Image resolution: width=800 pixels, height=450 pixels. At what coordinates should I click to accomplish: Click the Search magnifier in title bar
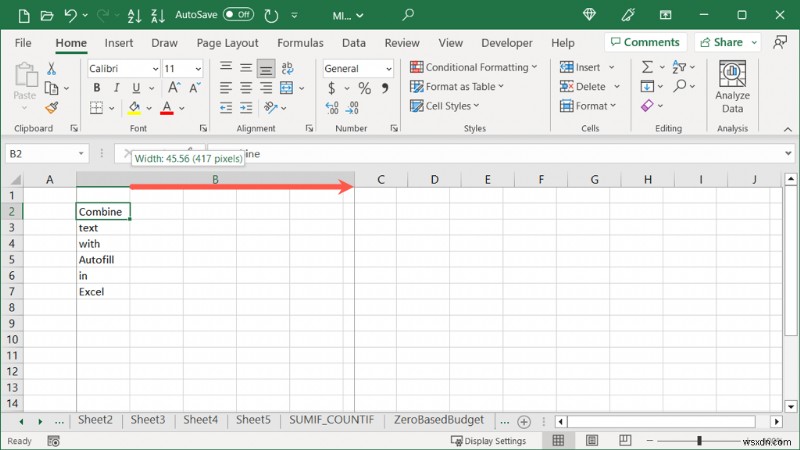pos(408,15)
